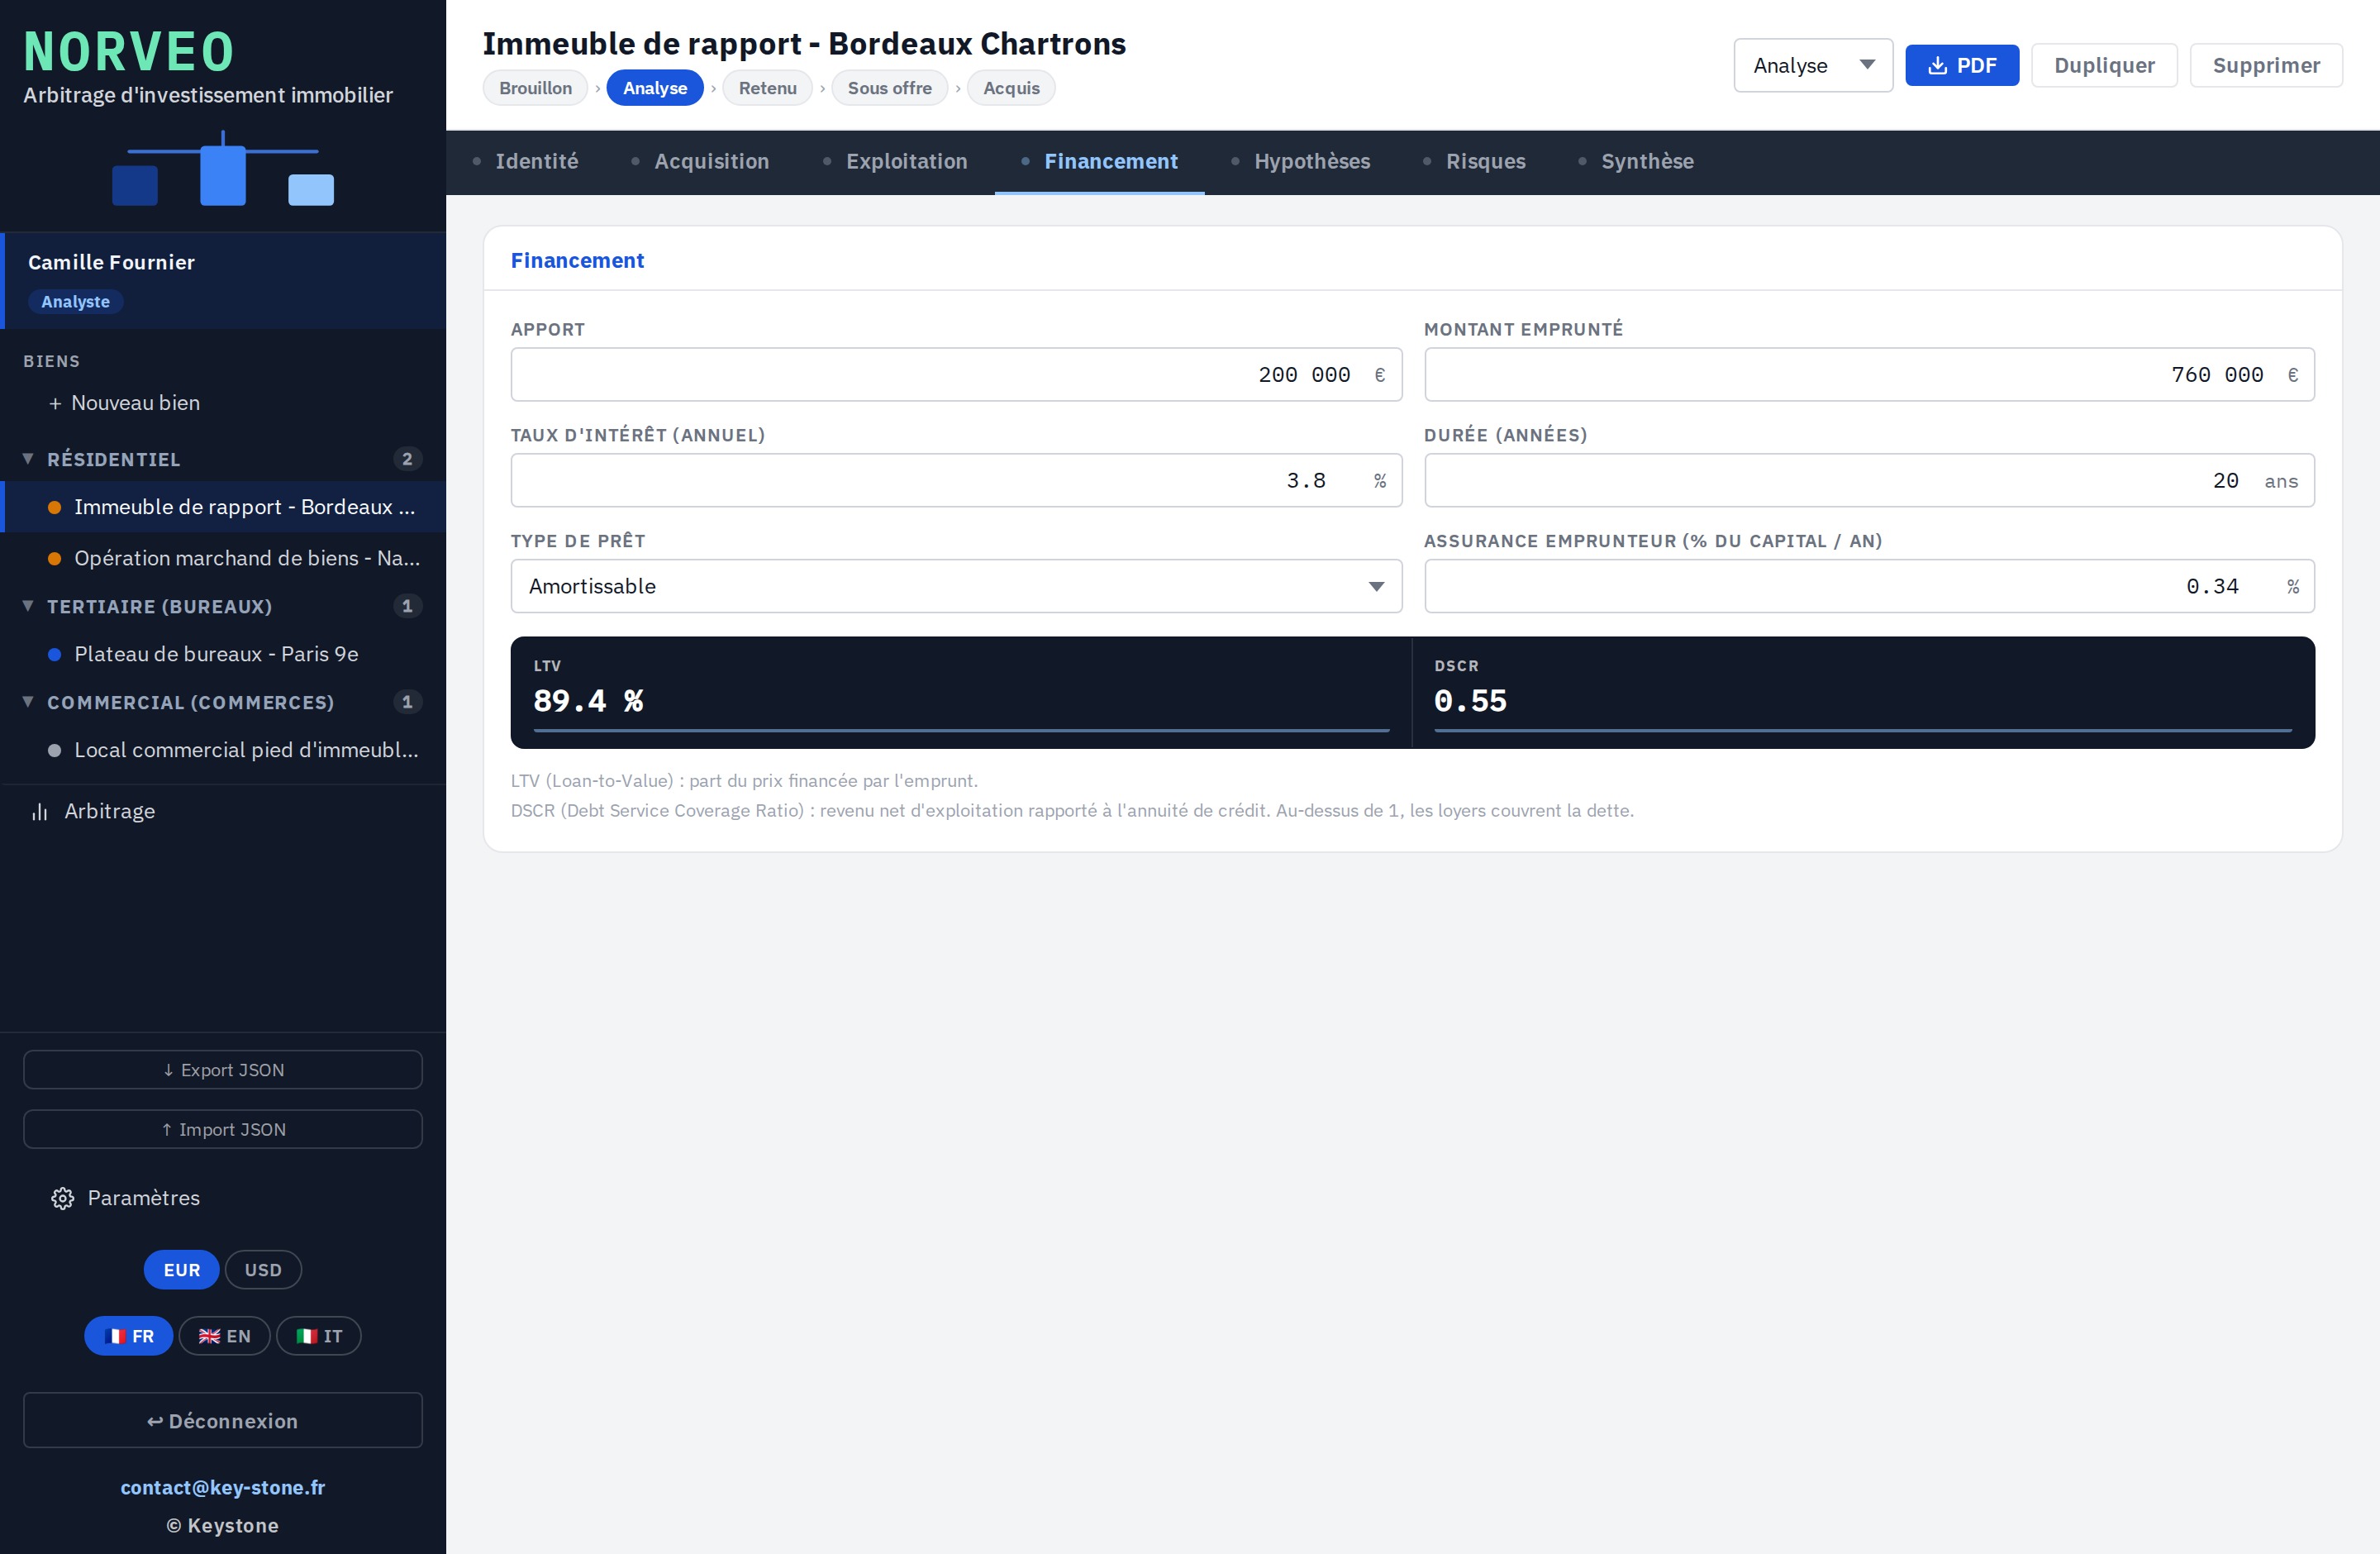Open Opération marchand de biens item
Viewport: 2380px width, 1554px height.
[224, 558]
